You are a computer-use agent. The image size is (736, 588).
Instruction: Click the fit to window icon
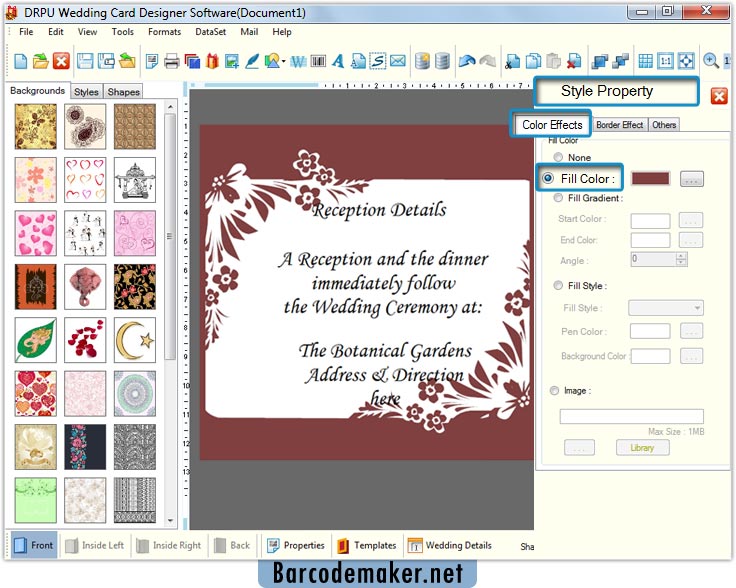pos(686,61)
